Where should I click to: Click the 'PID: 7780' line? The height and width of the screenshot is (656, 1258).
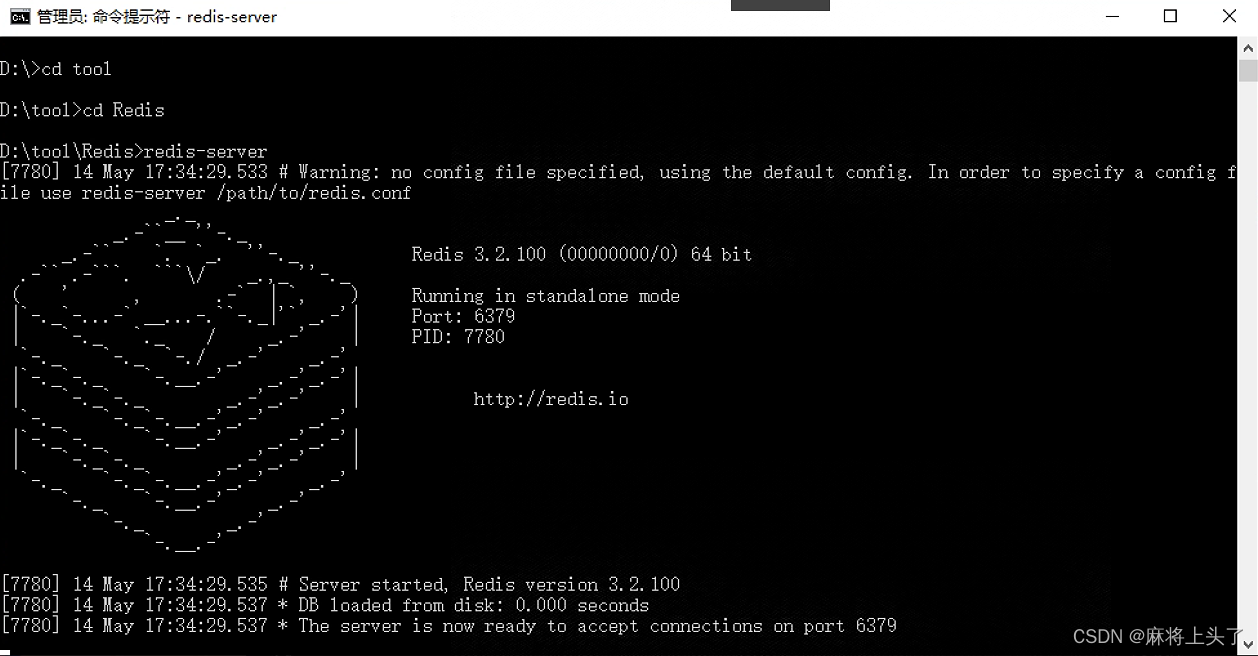point(458,337)
